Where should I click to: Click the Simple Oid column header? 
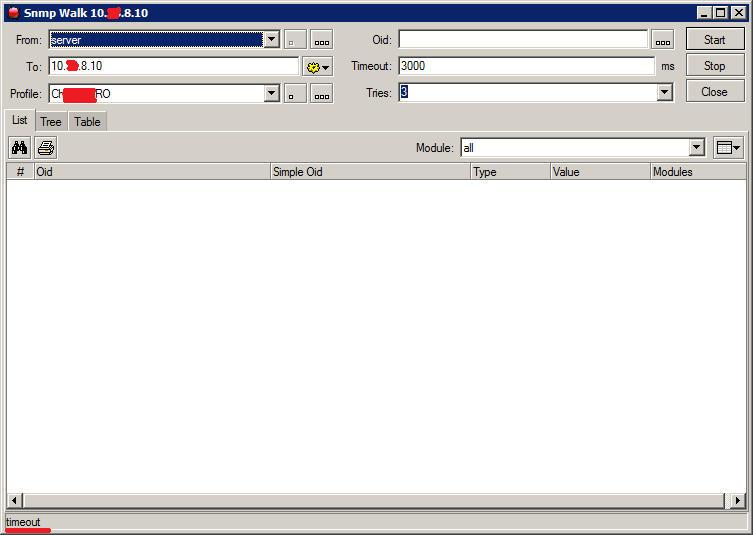[x=371, y=171]
